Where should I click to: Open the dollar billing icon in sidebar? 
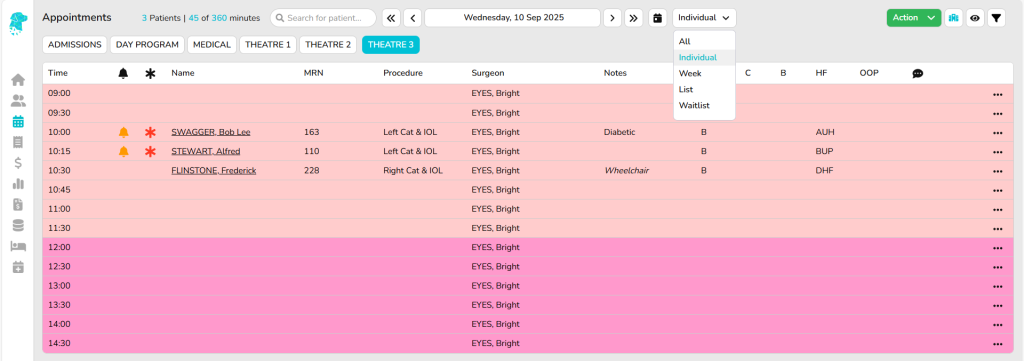tap(18, 163)
